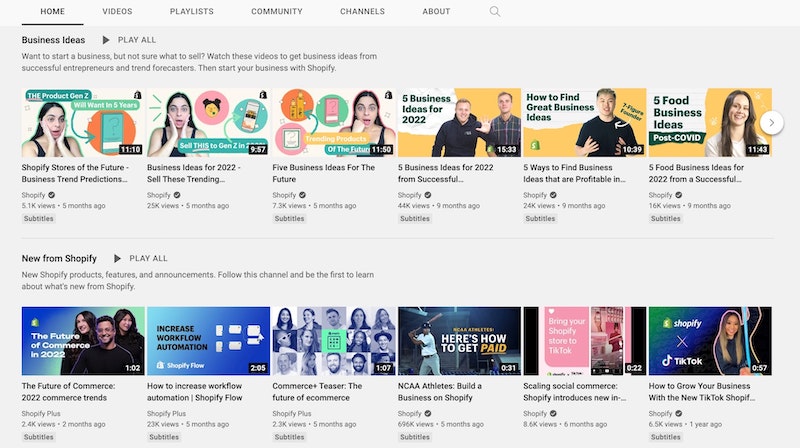This screenshot has width=800, height=448.
Task: View the ABOUT tab
Action: click(x=436, y=11)
